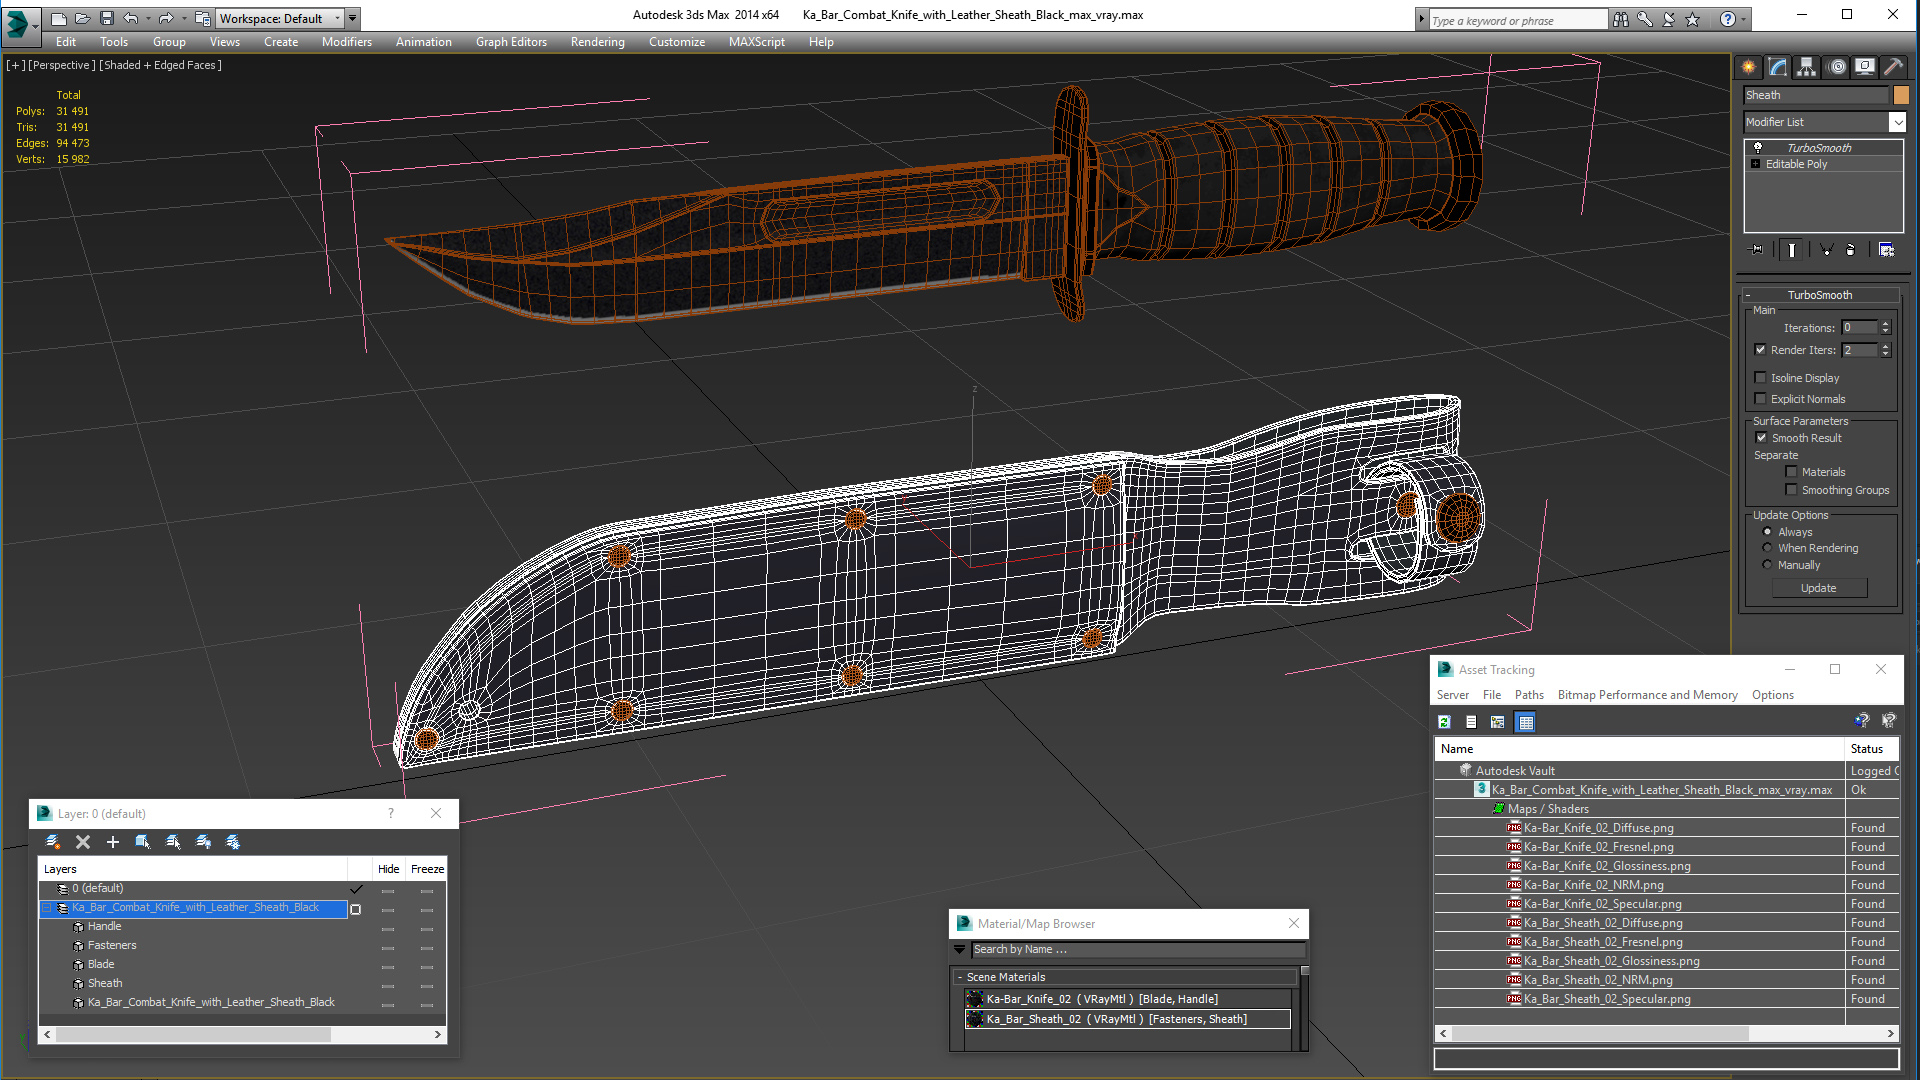Increase the Iterations spinner value

point(1886,324)
